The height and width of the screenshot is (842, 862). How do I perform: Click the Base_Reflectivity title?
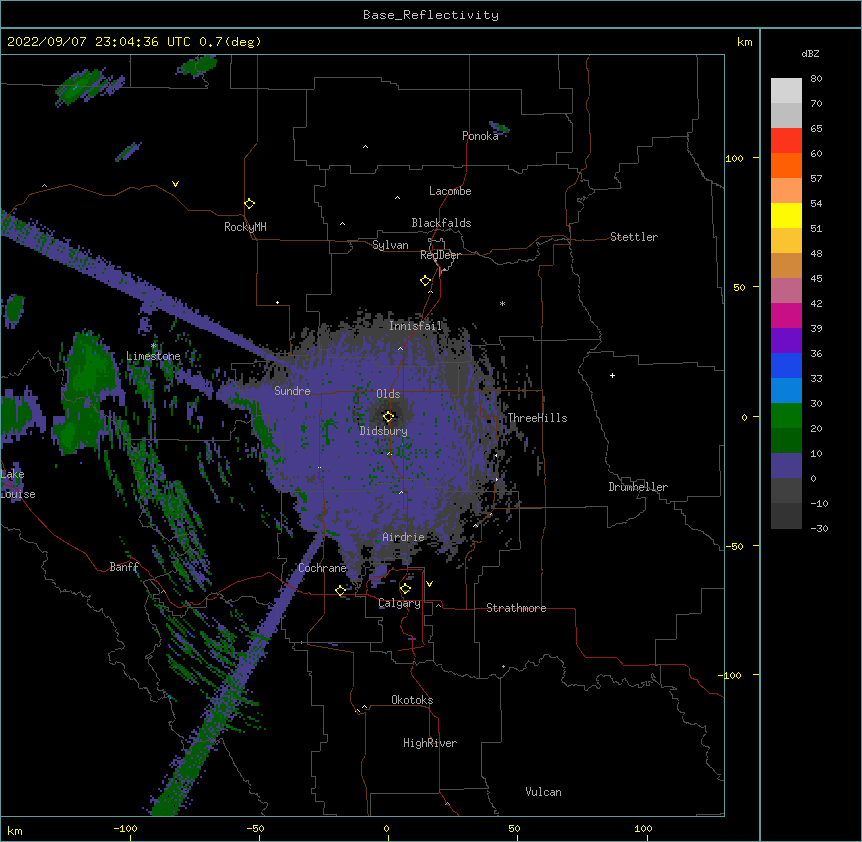pyautogui.click(x=431, y=15)
